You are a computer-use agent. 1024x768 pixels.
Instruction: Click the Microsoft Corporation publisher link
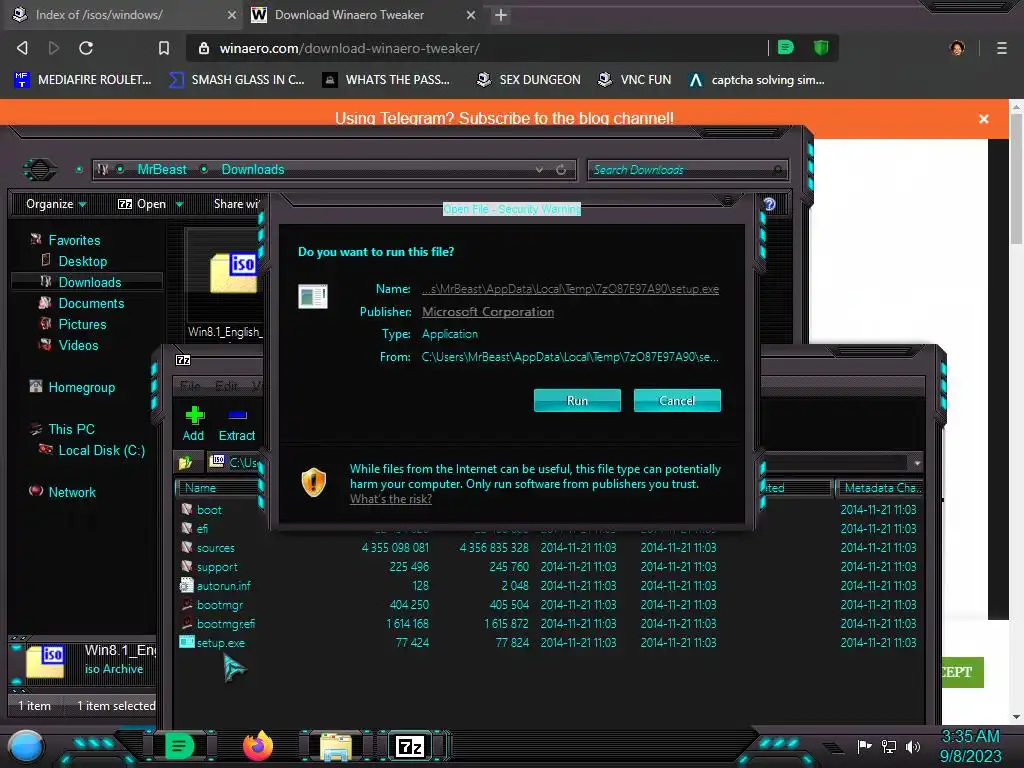(488, 312)
